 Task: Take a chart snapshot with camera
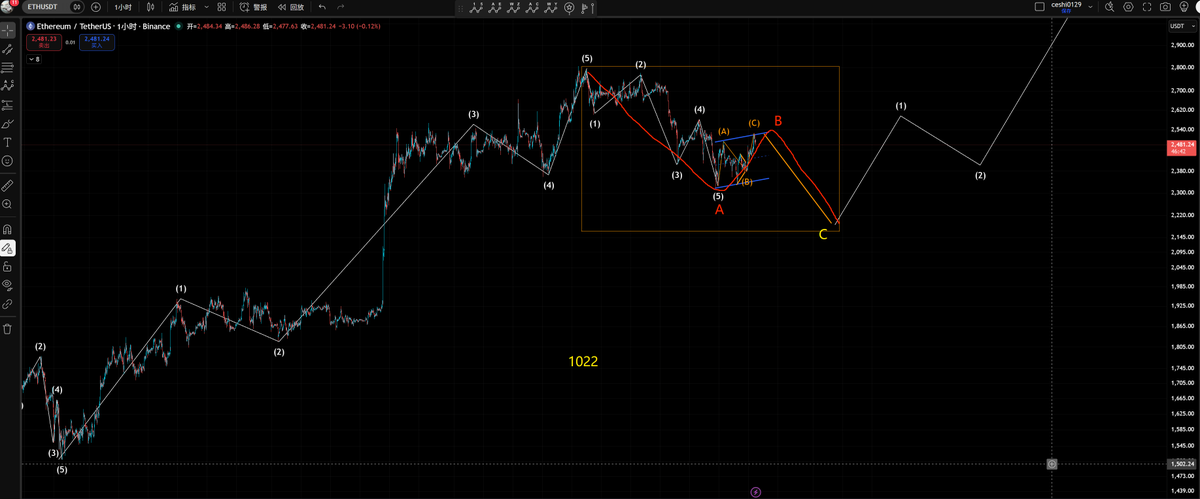click(1166, 7)
